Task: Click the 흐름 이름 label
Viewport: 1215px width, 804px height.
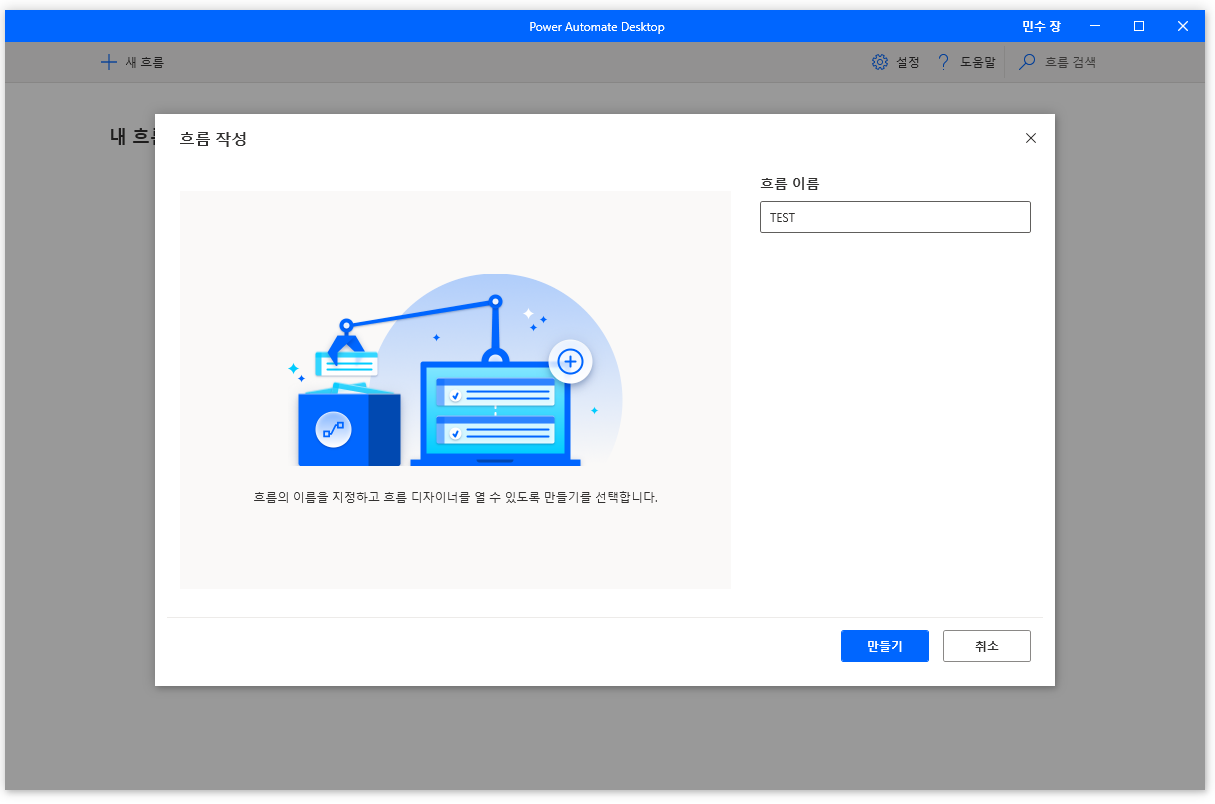Action: tap(790, 183)
